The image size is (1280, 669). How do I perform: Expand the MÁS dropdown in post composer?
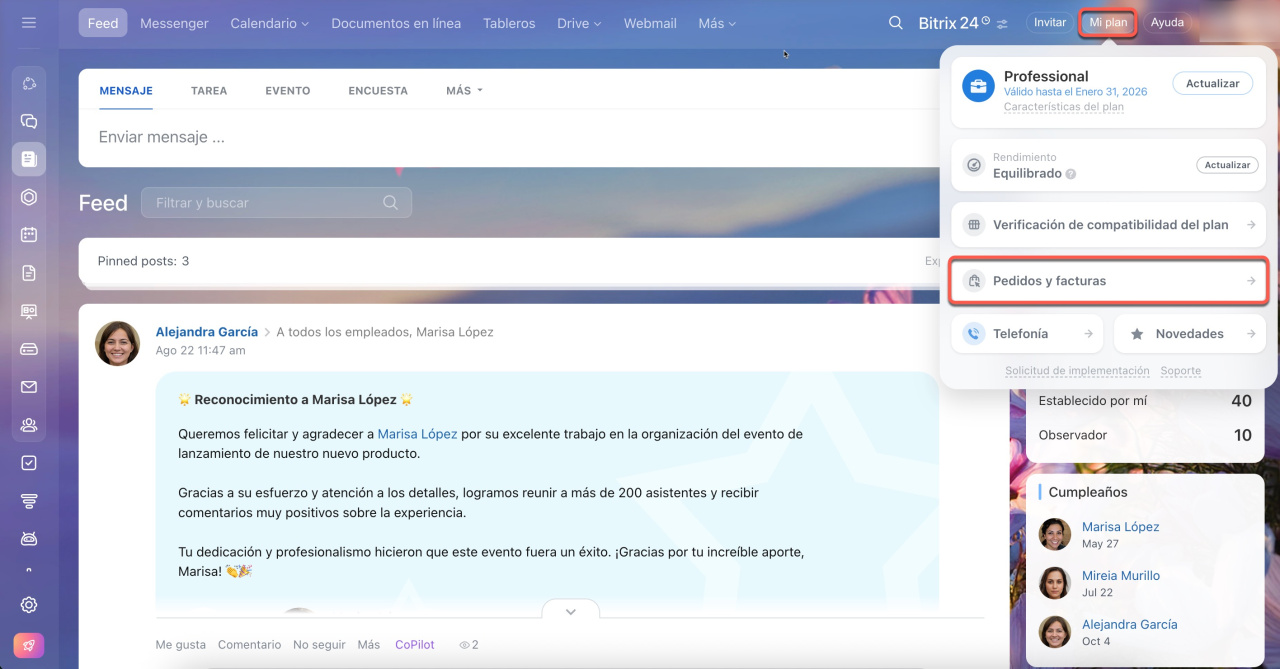(464, 90)
